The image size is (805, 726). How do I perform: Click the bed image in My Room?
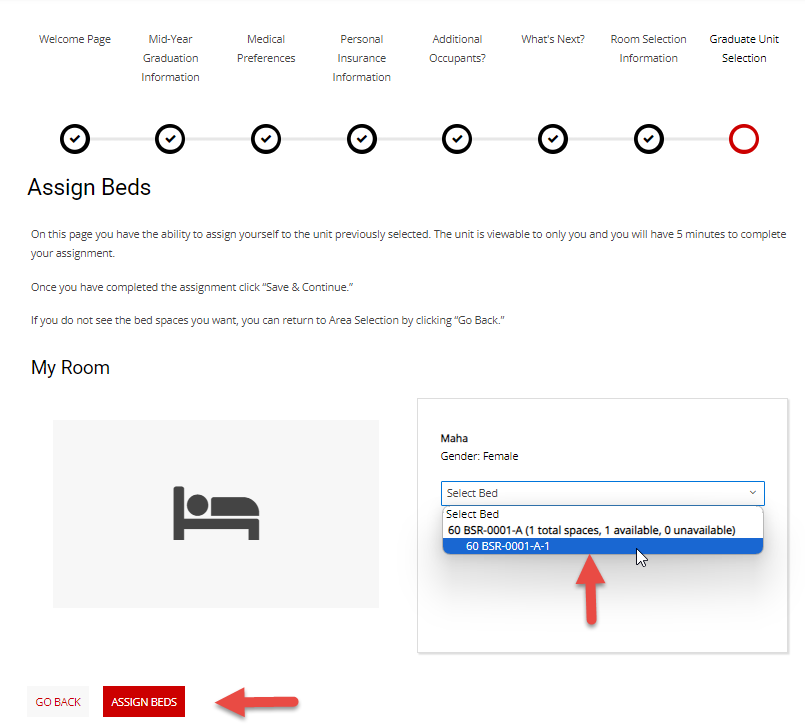click(216, 513)
